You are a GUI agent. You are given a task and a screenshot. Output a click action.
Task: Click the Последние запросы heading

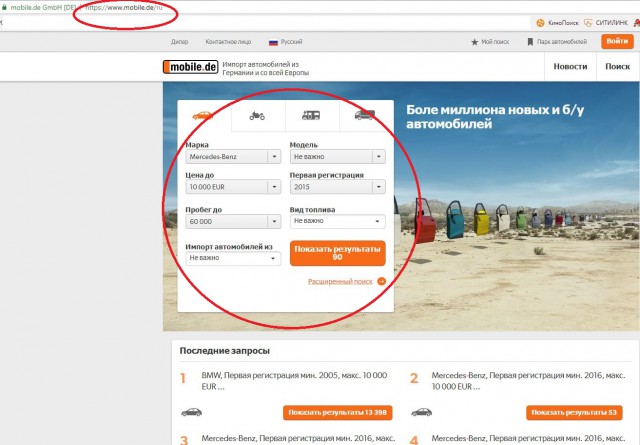click(224, 351)
